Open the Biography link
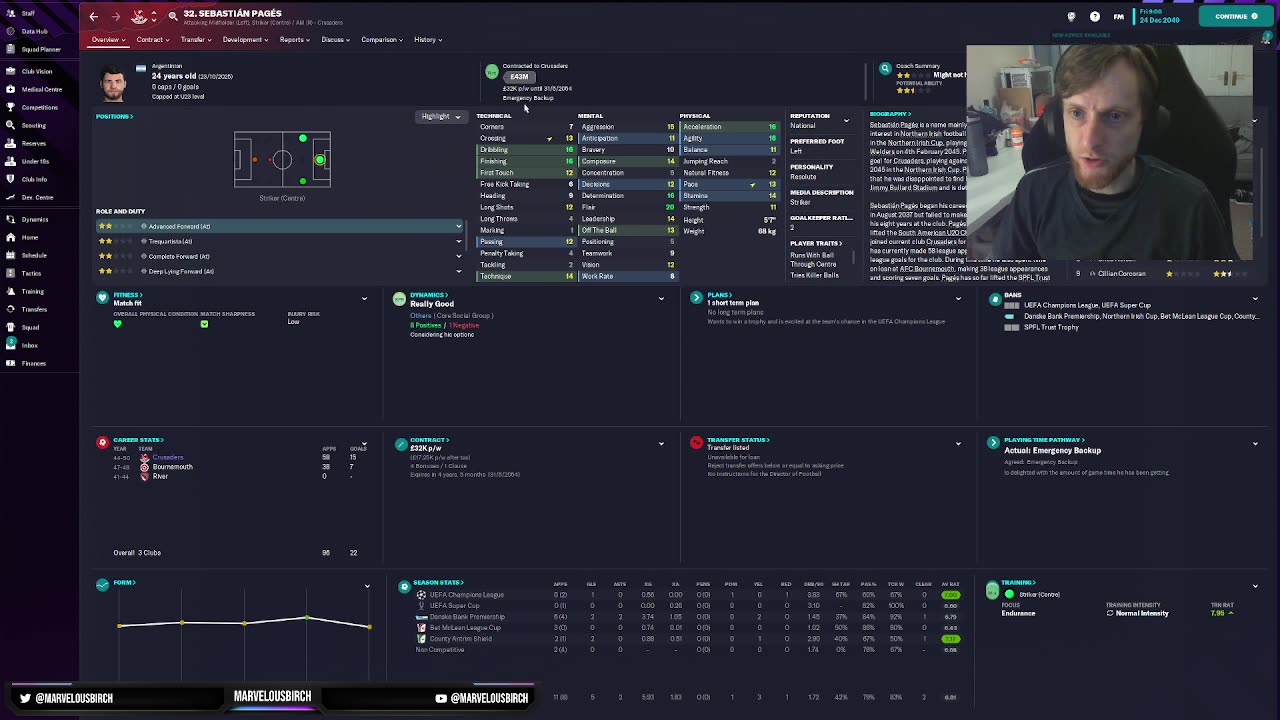Screen dimensions: 1280x720 (889, 114)
